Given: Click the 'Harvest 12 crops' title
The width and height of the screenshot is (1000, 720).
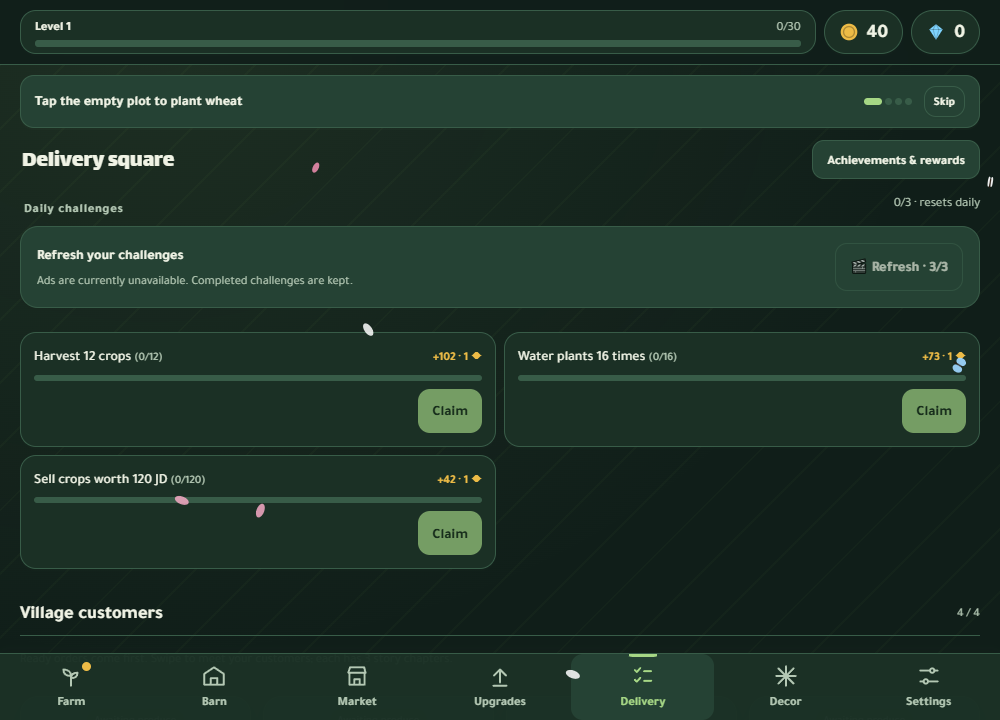Looking at the screenshot, I should (x=82, y=356).
